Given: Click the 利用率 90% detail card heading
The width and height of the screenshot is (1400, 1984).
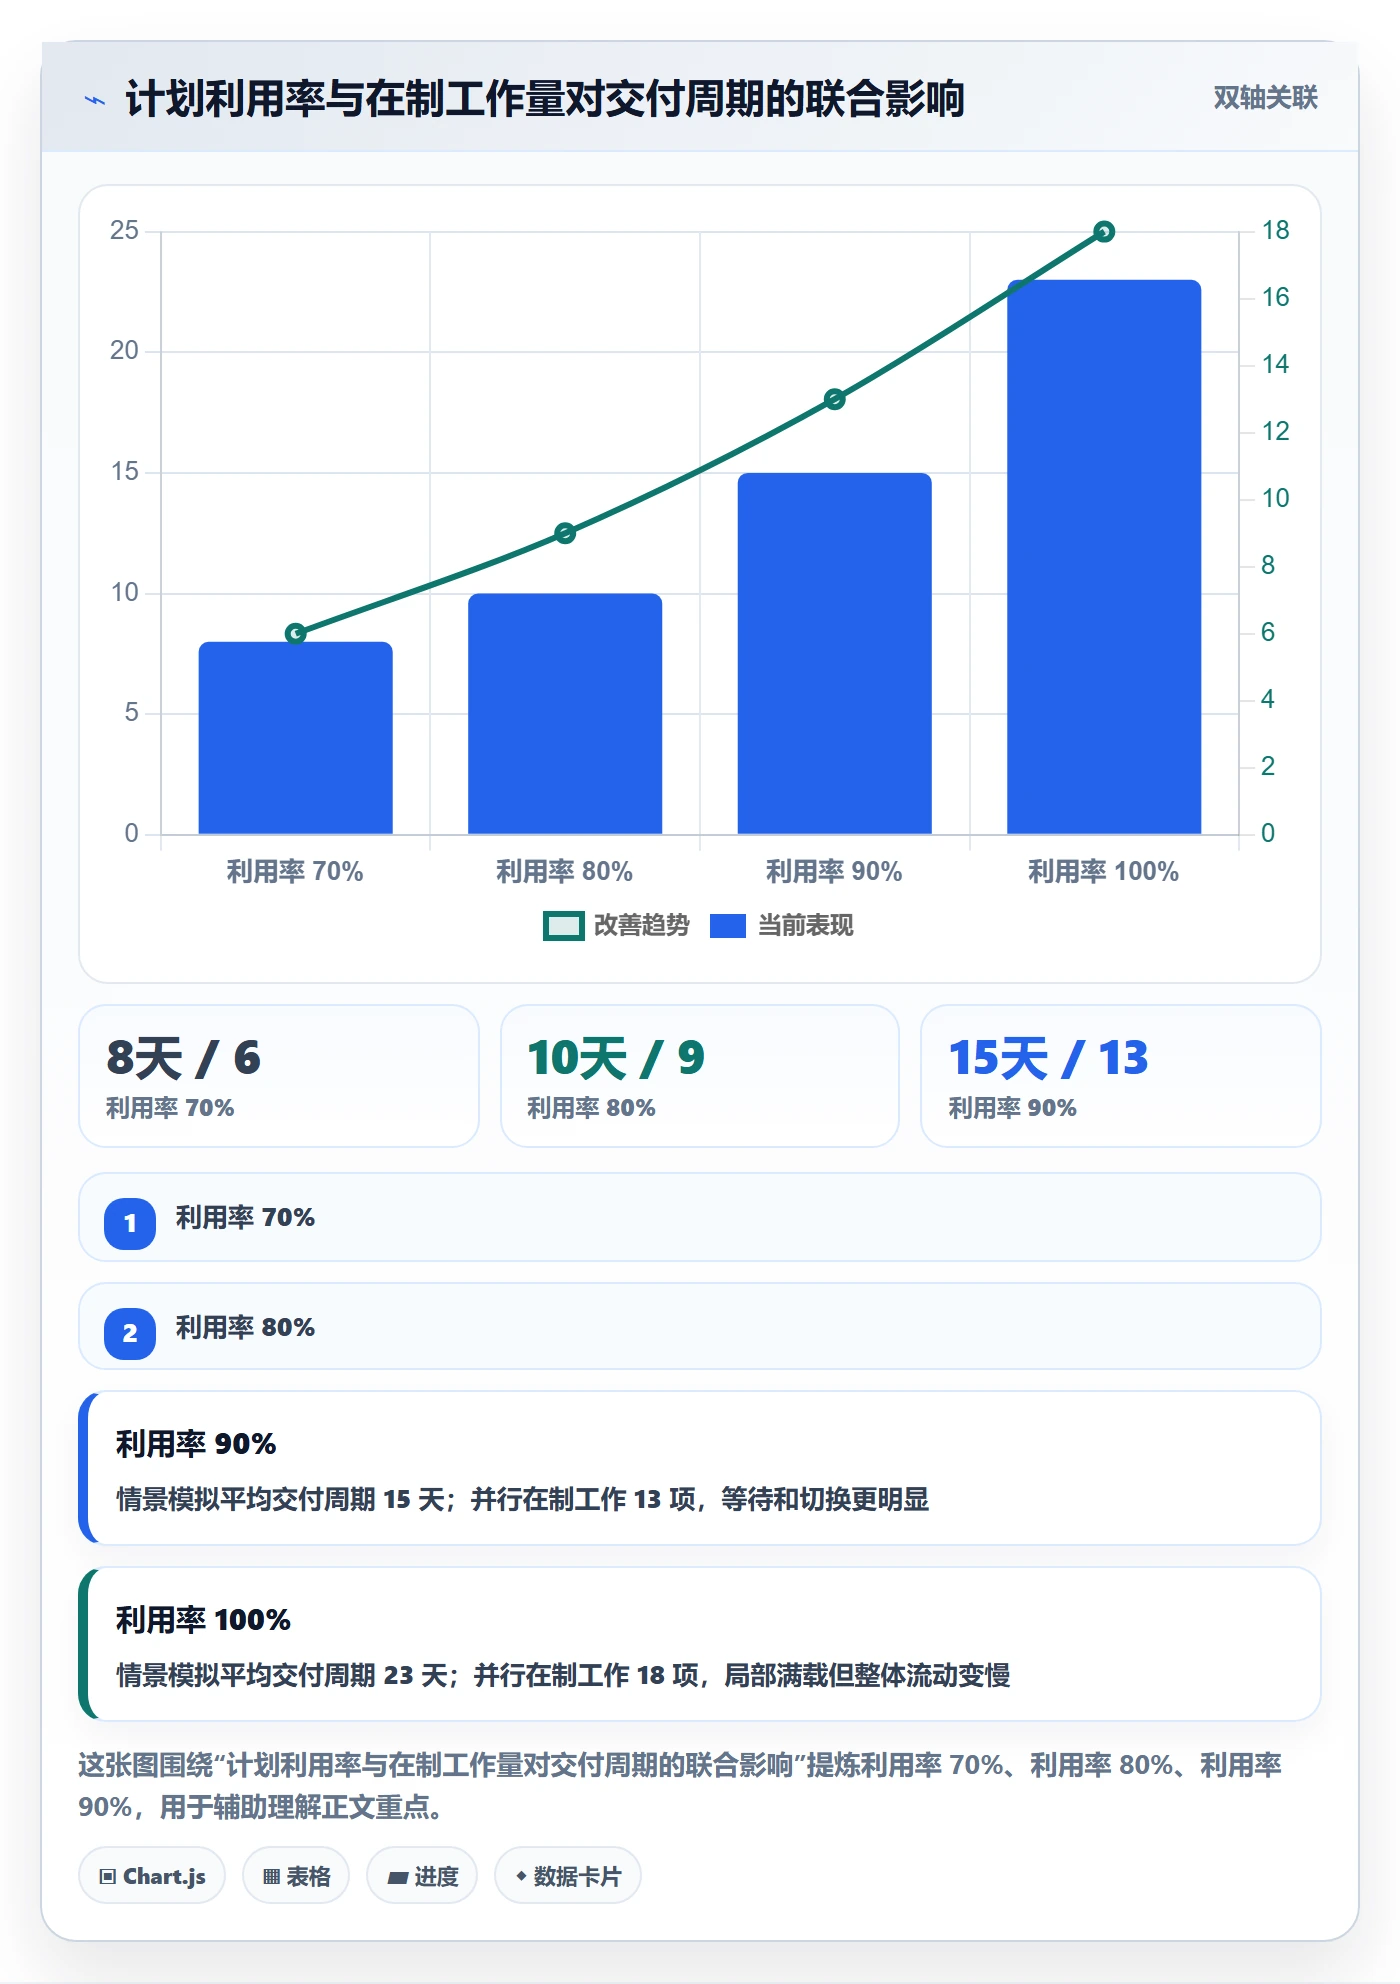Looking at the screenshot, I should pos(196,1444).
